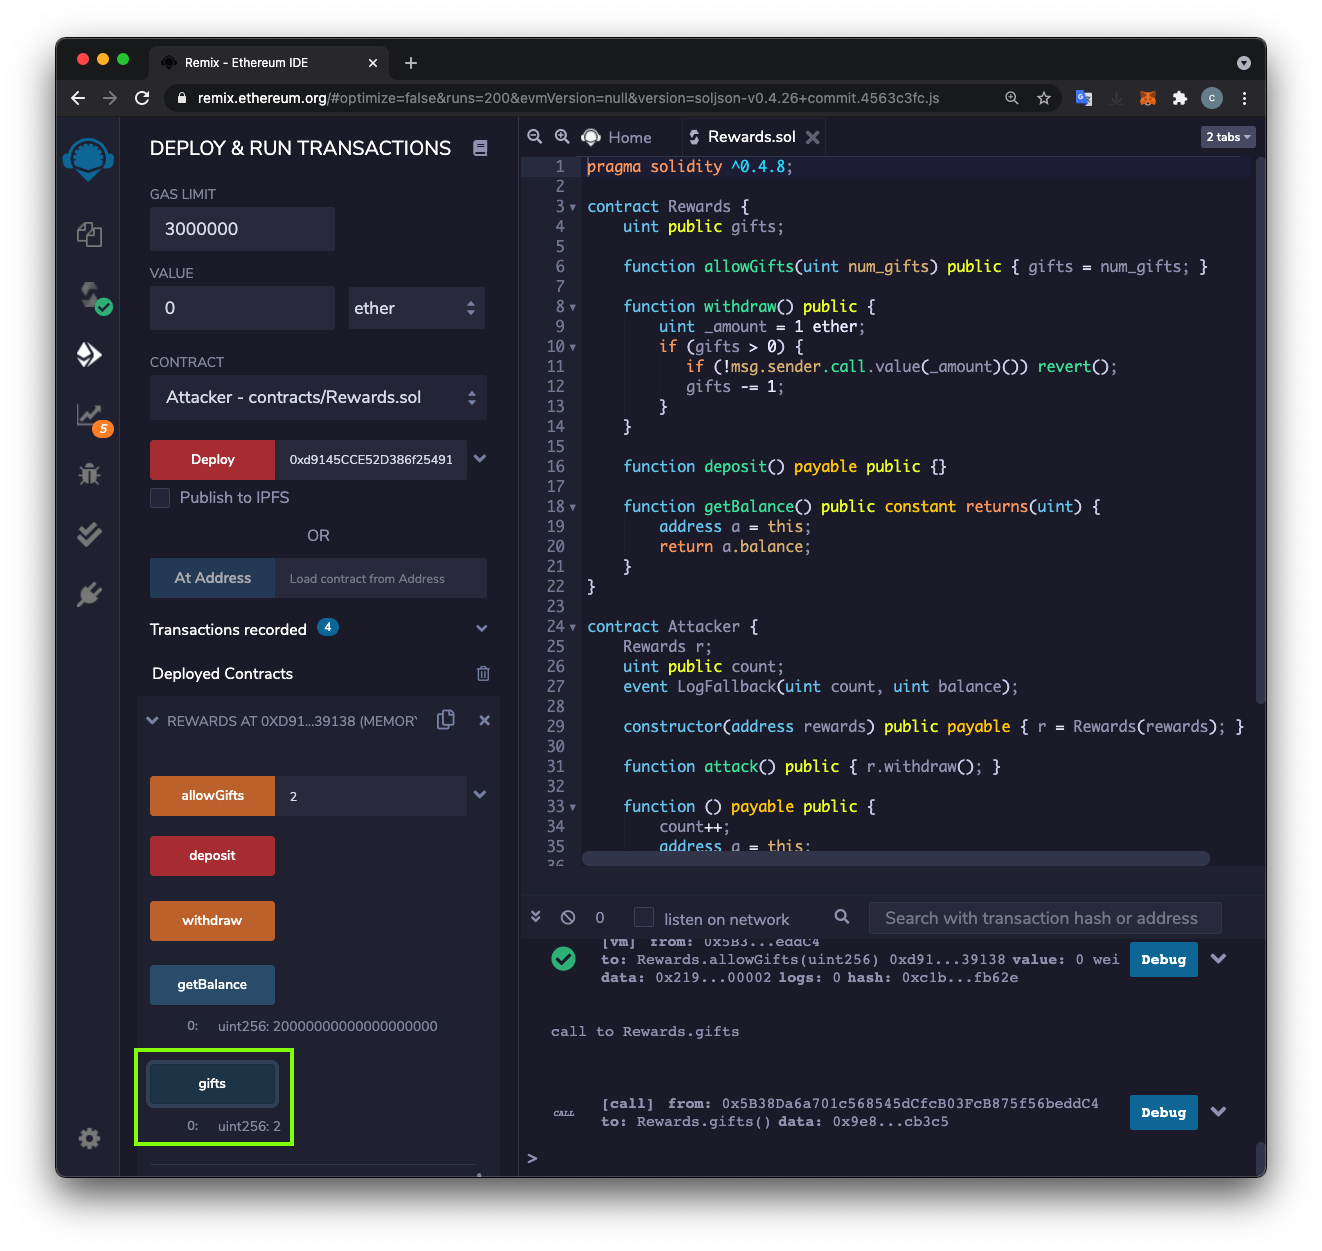Image resolution: width=1322 pixels, height=1251 pixels.
Task: Open the browser extensions puzzle icon
Action: pos(1180,98)
